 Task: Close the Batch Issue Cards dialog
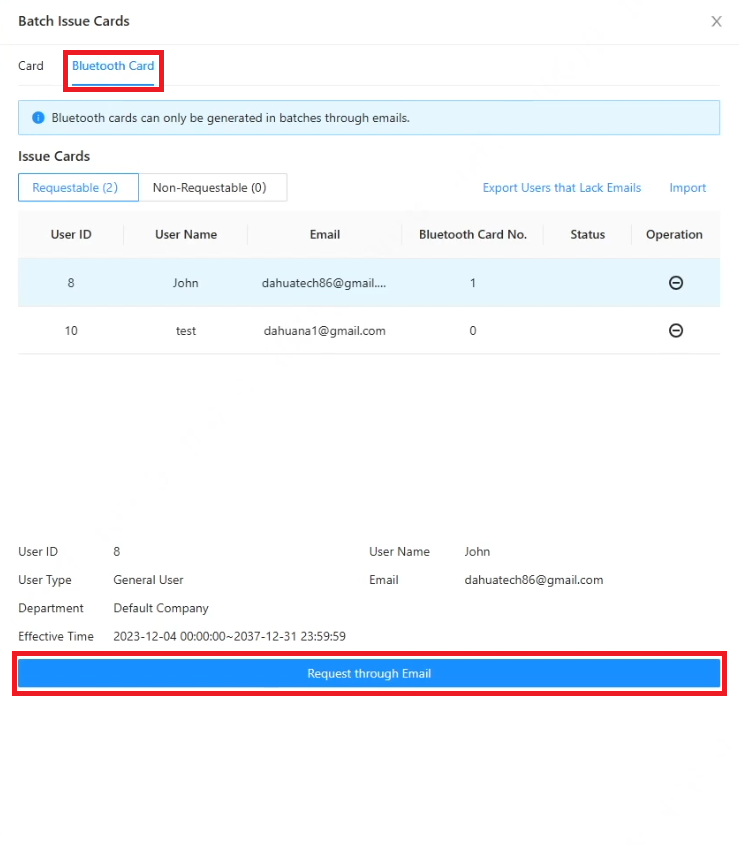tap(716, 22)
